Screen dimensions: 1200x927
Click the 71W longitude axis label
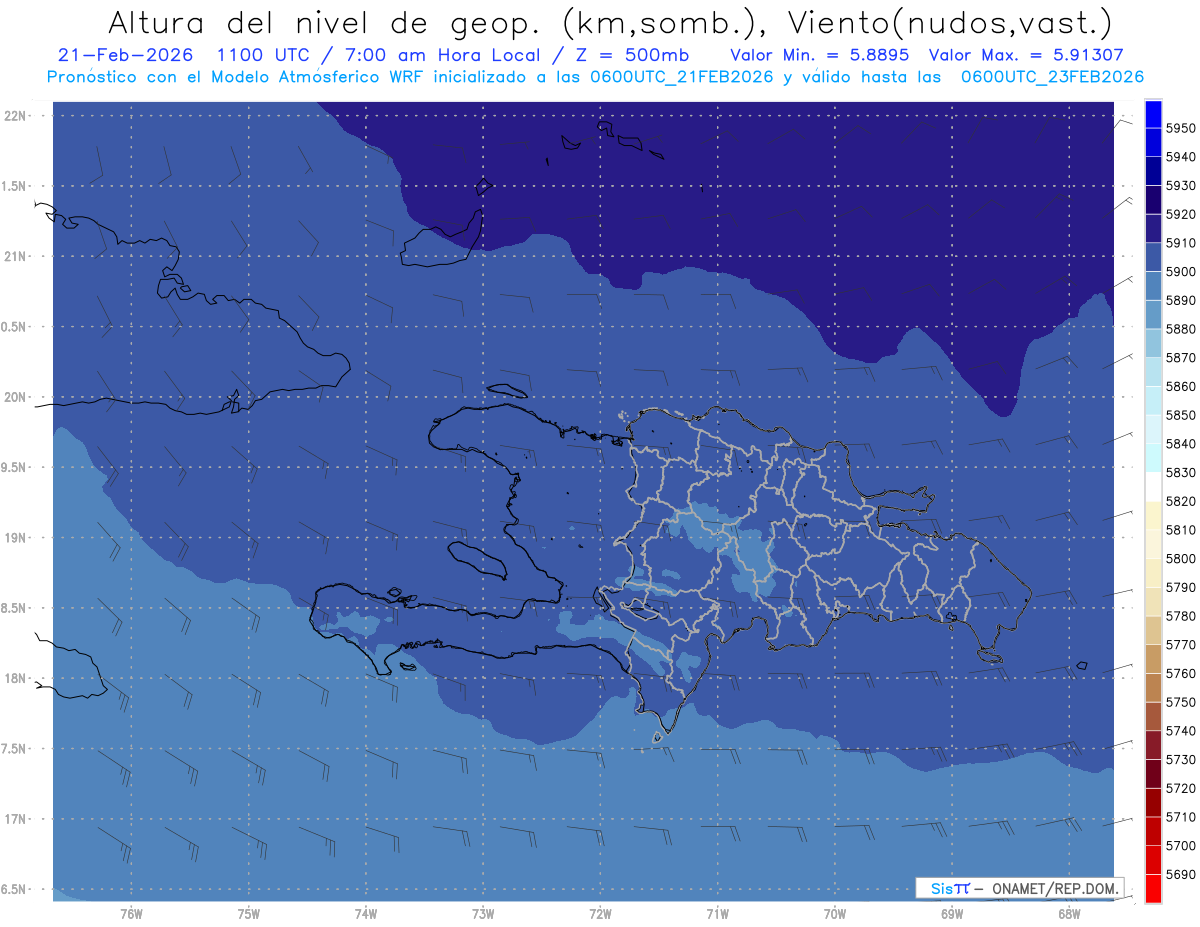[x=717, y=913]
